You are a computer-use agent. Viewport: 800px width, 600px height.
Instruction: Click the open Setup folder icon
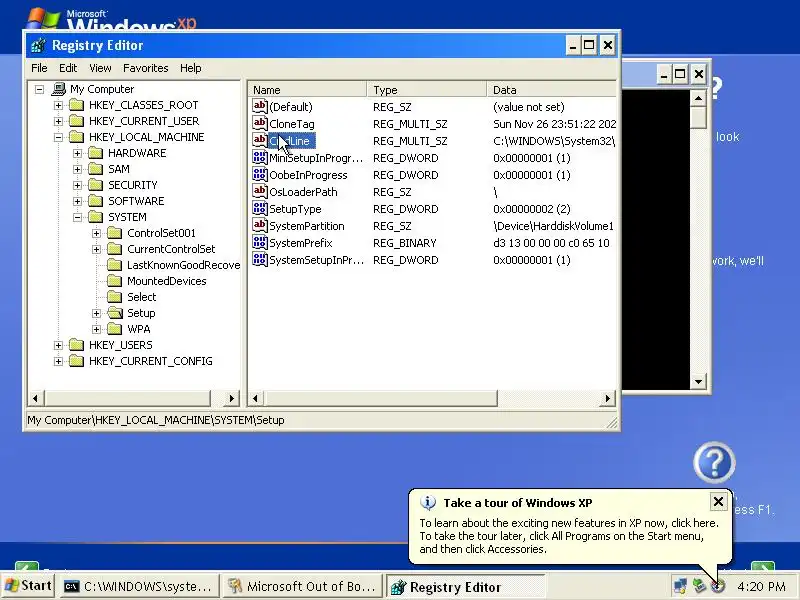[x=115, y=313]
